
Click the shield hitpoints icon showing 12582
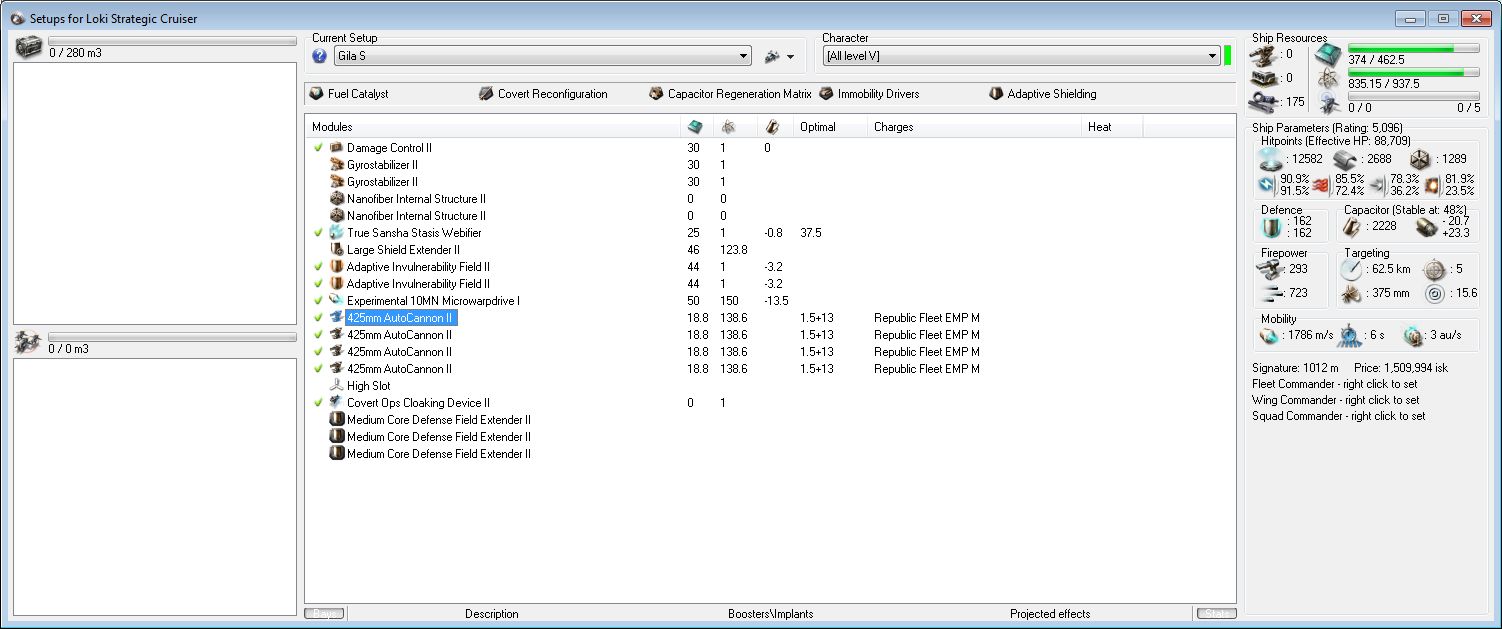pos(1272,160)
